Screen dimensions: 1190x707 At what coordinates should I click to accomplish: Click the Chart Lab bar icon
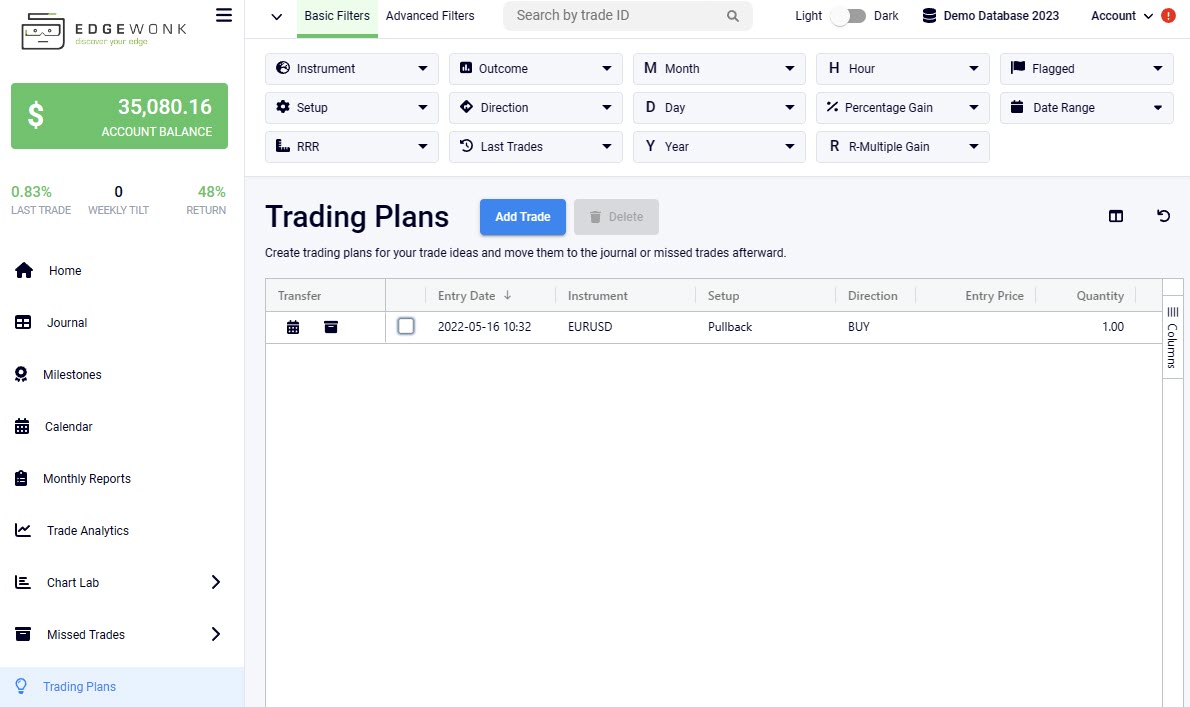tap(23, 582)
